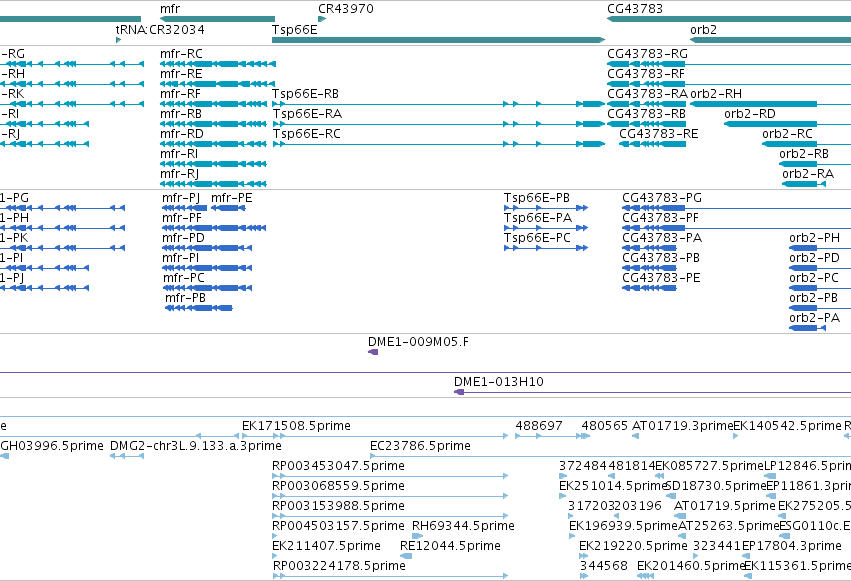Select protein mfr-PJ
The height and width of the screenshot is (581, 851).
click(x=185, y=208)
